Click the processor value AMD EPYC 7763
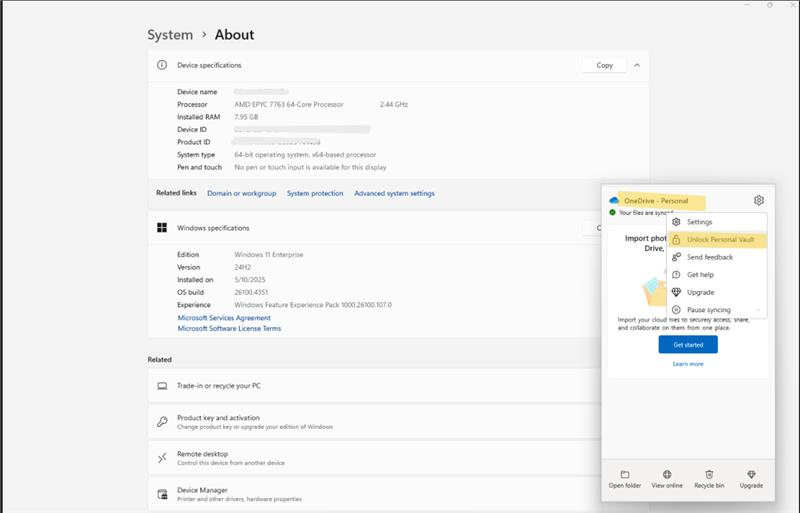 tap(289, 104)
